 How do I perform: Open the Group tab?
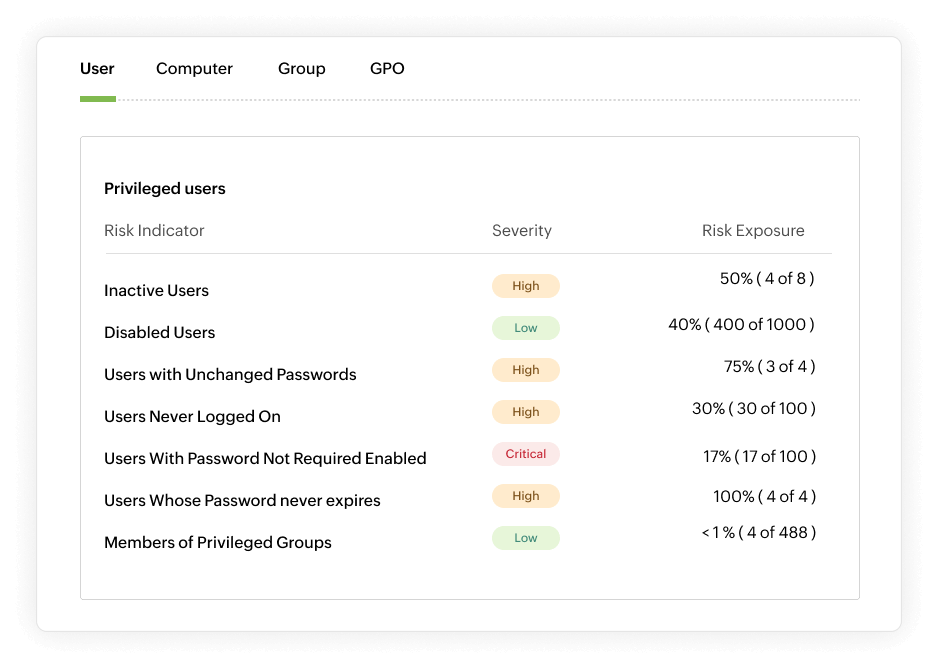click(x=301, y=68)
